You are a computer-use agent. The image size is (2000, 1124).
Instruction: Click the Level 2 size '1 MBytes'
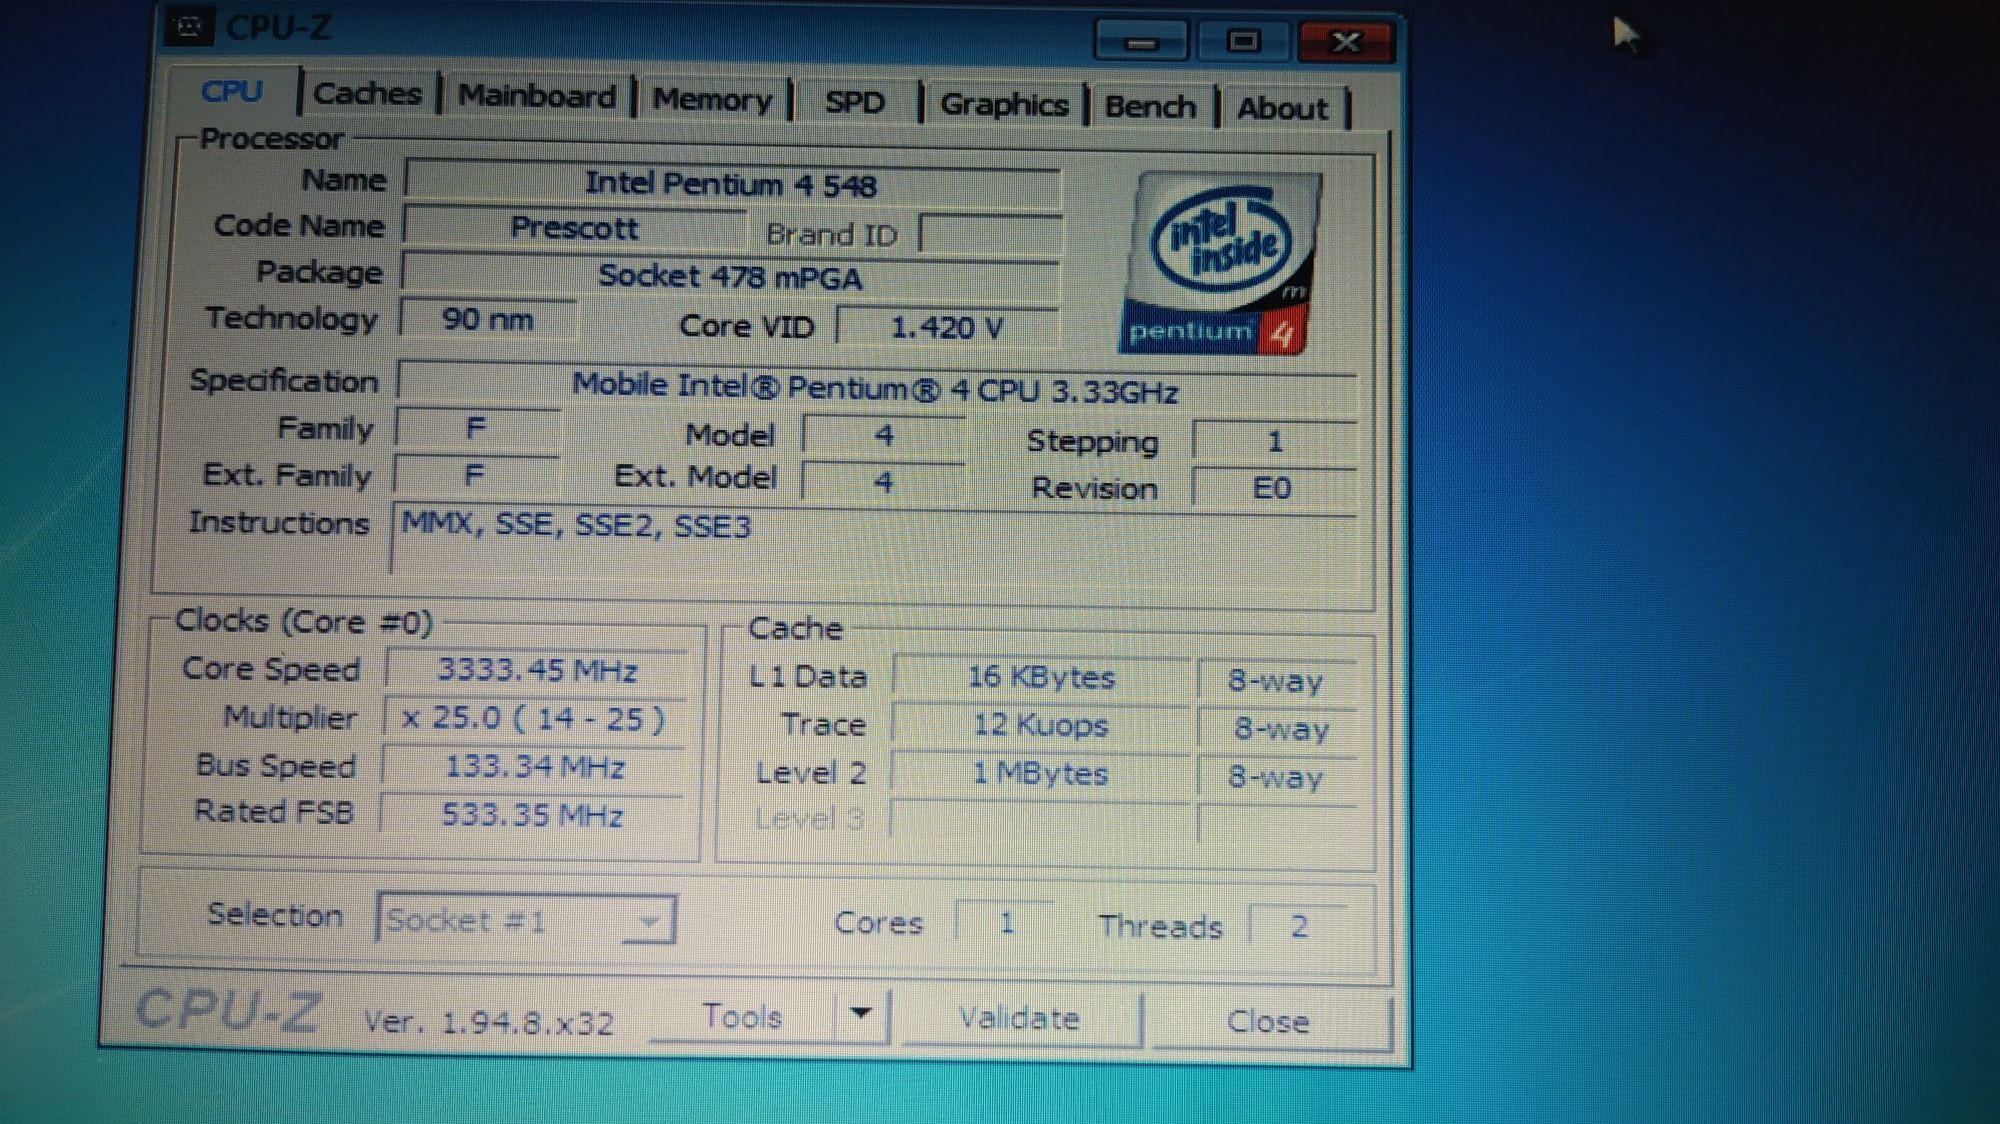(x=1041, y=773)
